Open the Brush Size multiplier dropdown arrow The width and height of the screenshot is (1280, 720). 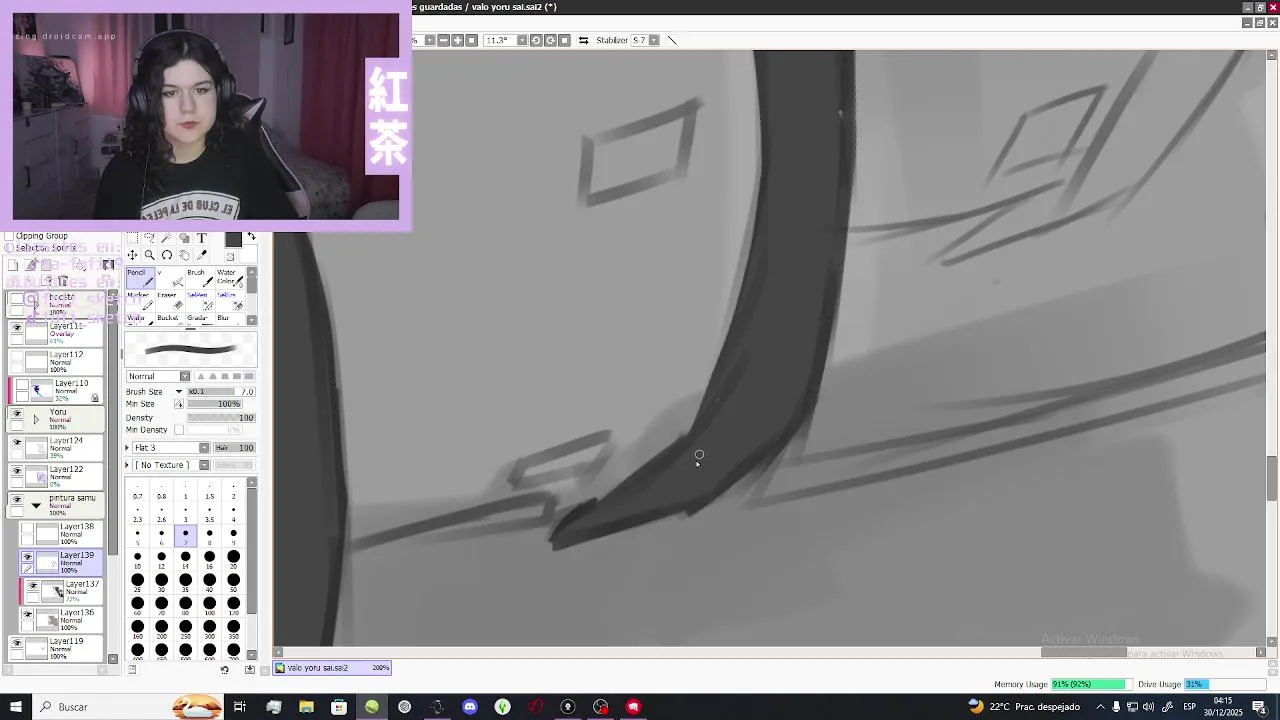[179, 392]
